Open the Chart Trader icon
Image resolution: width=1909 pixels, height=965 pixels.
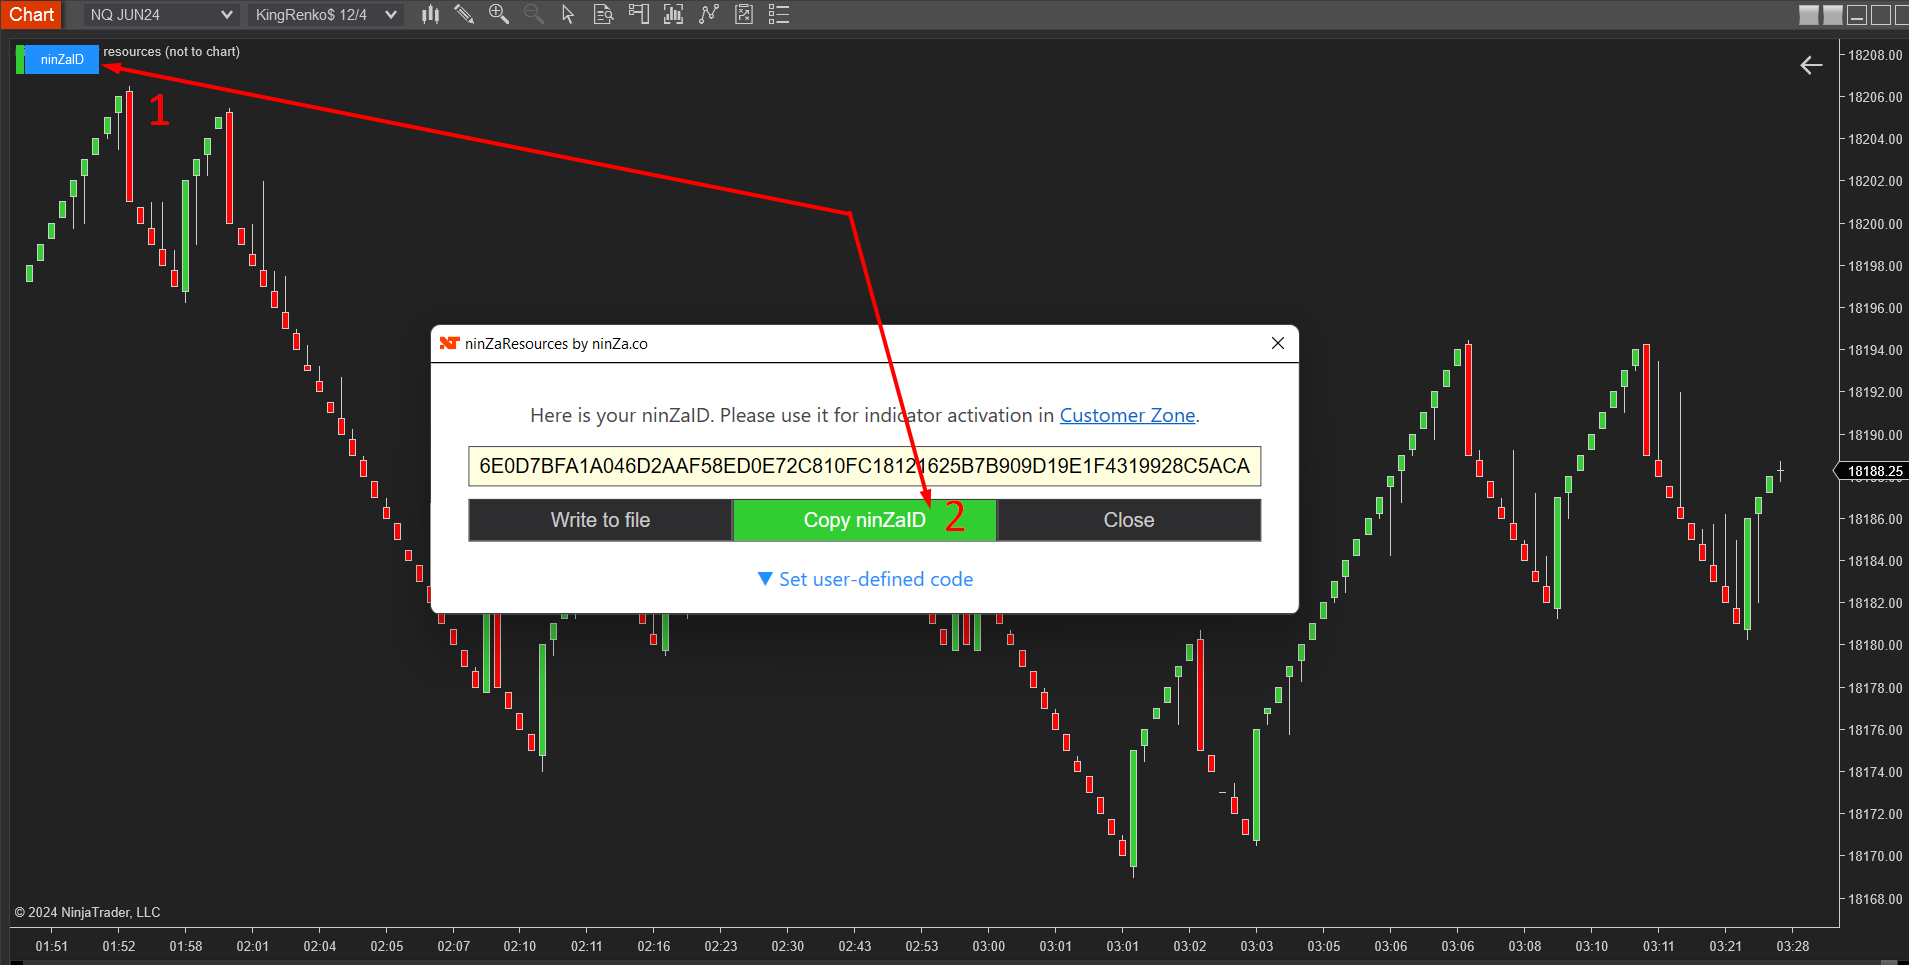pos(638,14)
